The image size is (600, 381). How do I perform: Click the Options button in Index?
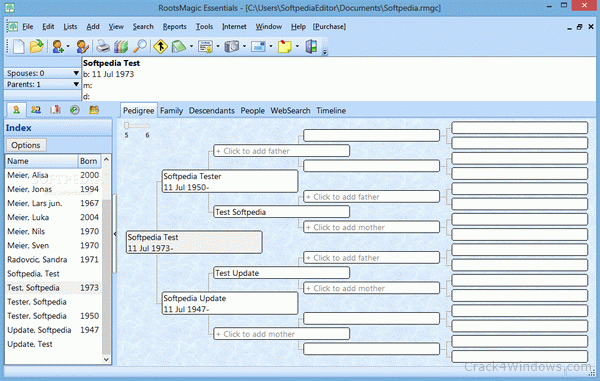[26, 145]
